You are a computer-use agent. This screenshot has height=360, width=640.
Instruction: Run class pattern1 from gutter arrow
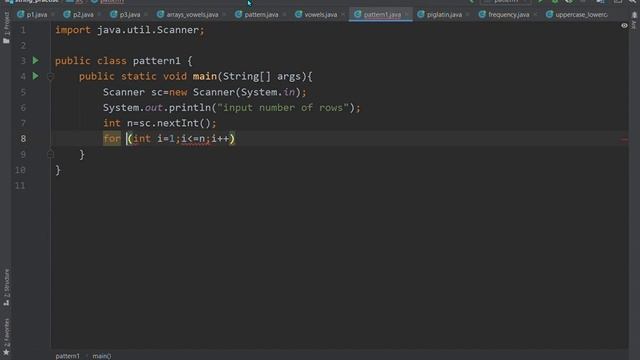pos(36,60)
